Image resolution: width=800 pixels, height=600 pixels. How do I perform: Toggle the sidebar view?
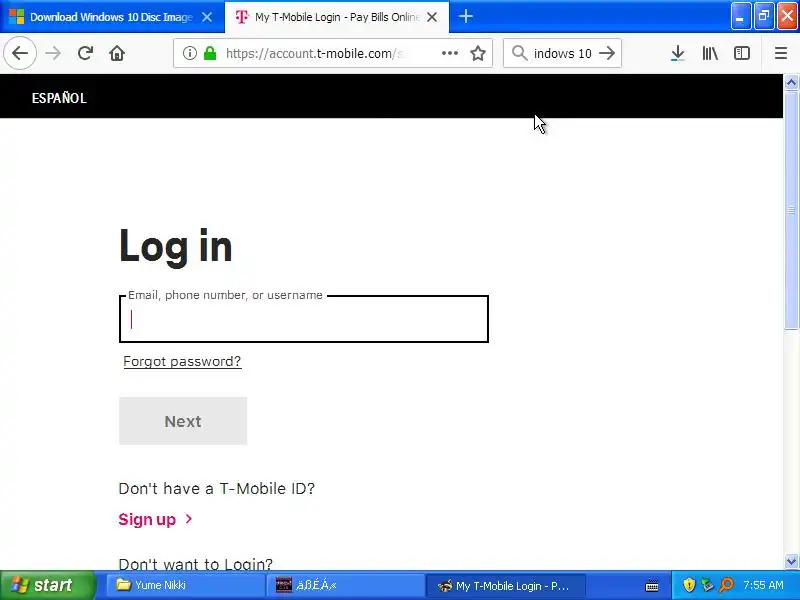742,53
